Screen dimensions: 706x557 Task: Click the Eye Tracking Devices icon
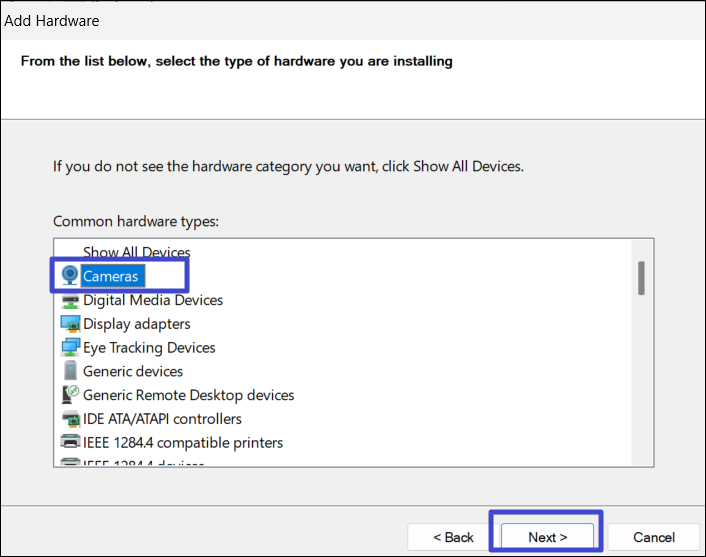70,348
